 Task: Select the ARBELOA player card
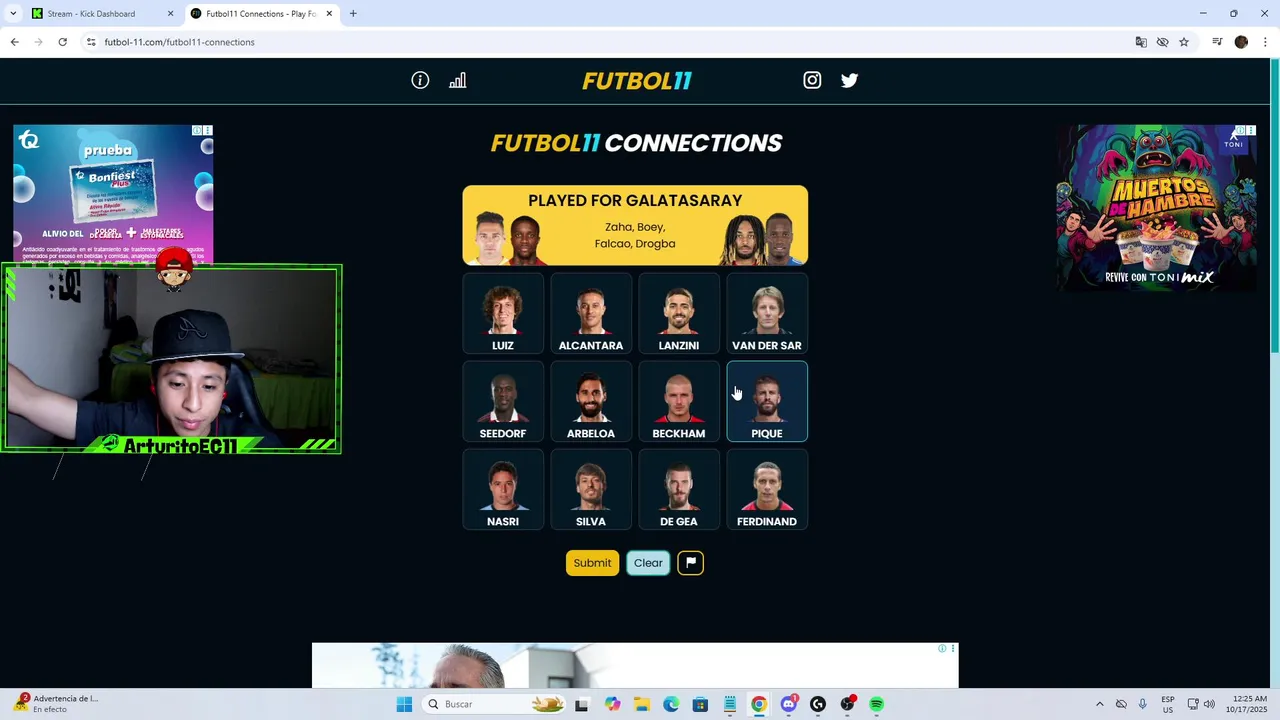pyautogui.click(x=591, y=402)
